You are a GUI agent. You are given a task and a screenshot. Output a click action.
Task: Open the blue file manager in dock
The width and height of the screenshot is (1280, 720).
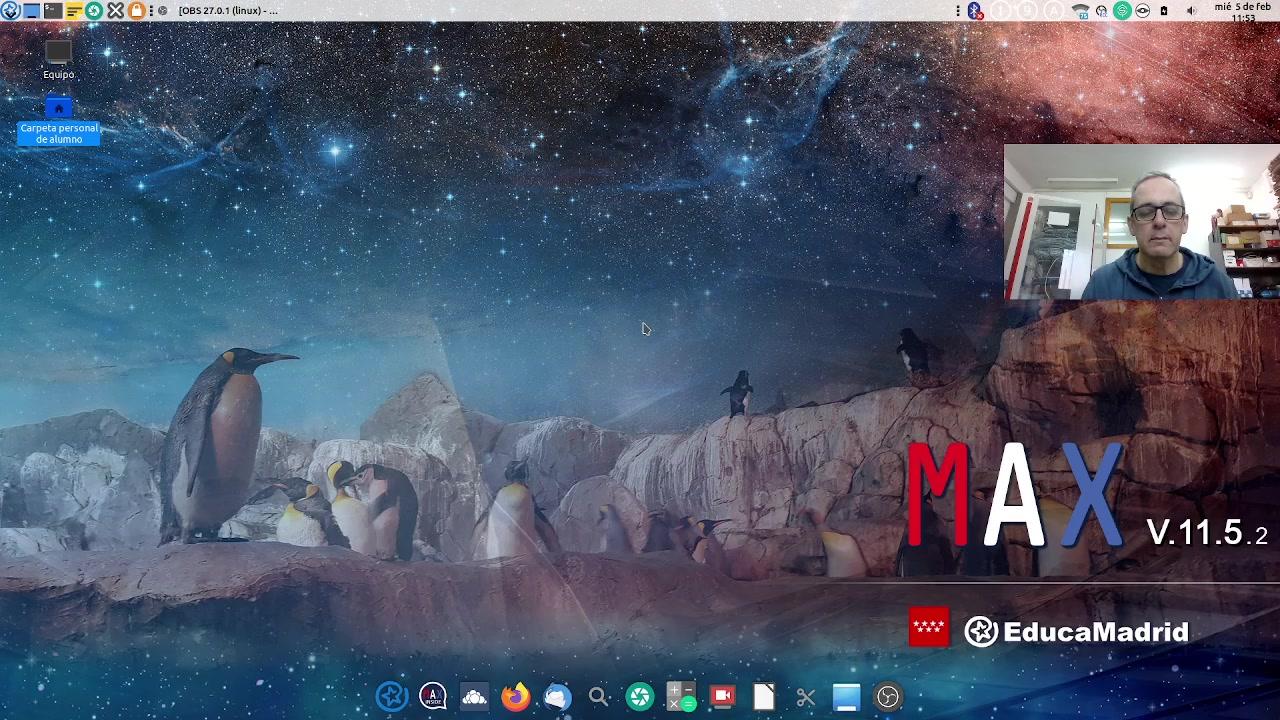[x=846, y=696]
